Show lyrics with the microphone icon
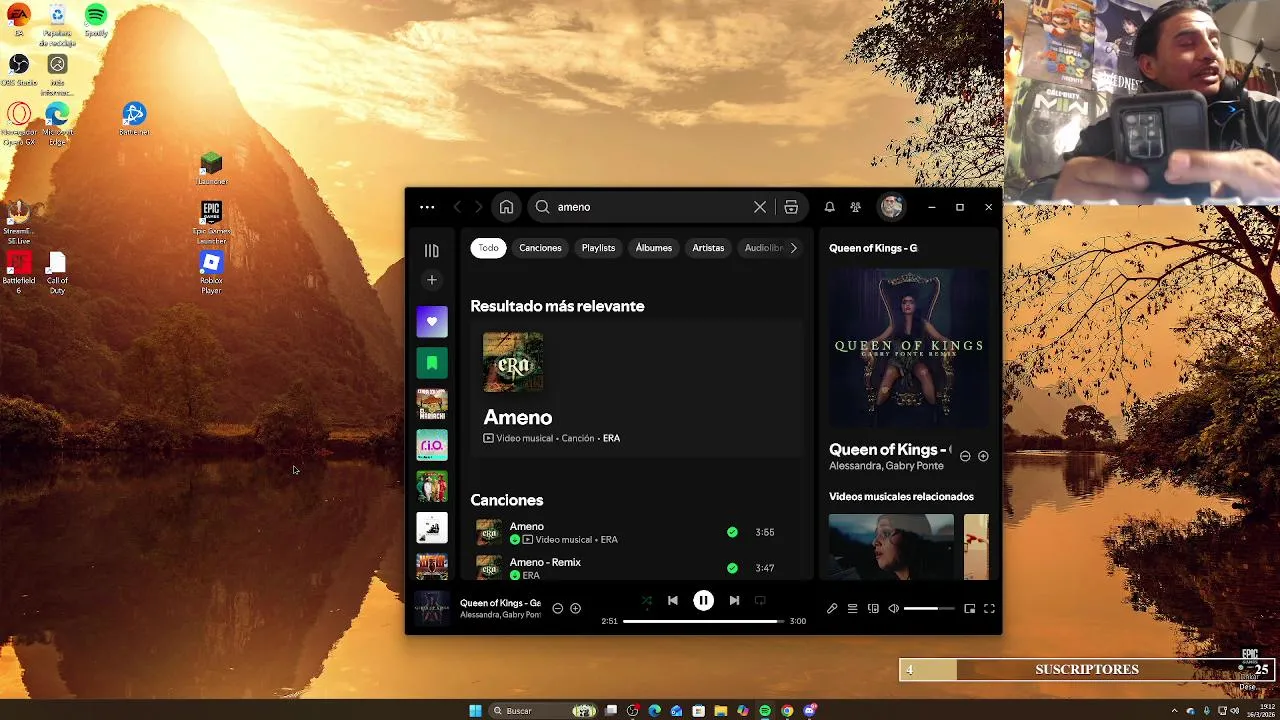This screenshot has width=1280, height=720. (x=832, y=609)
